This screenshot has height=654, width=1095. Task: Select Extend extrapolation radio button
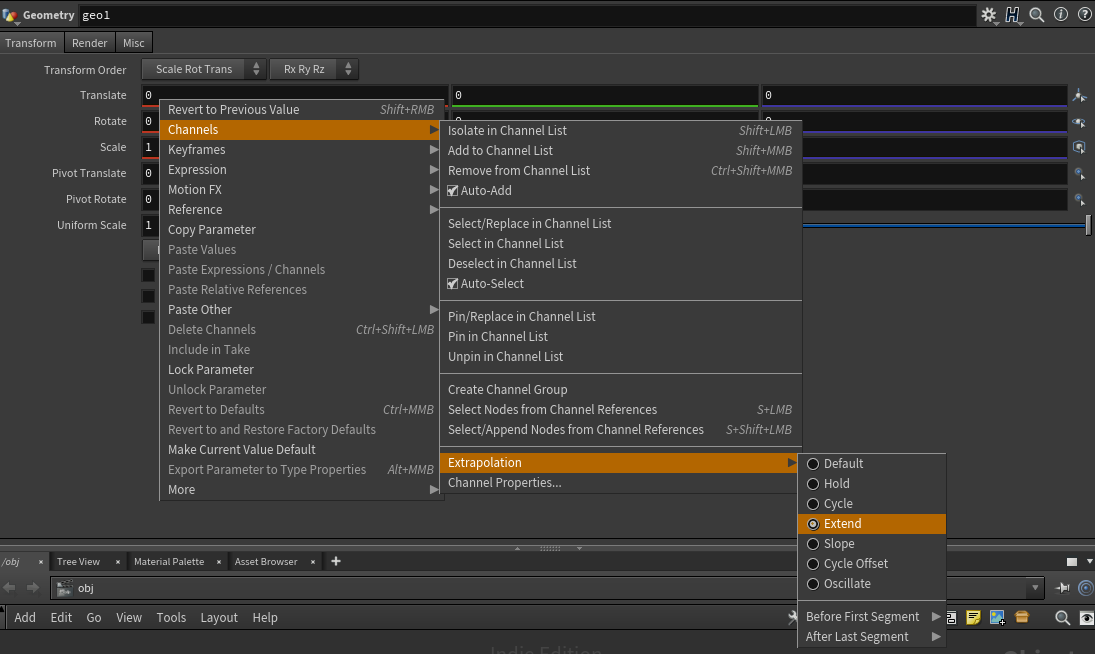[813, 524]
